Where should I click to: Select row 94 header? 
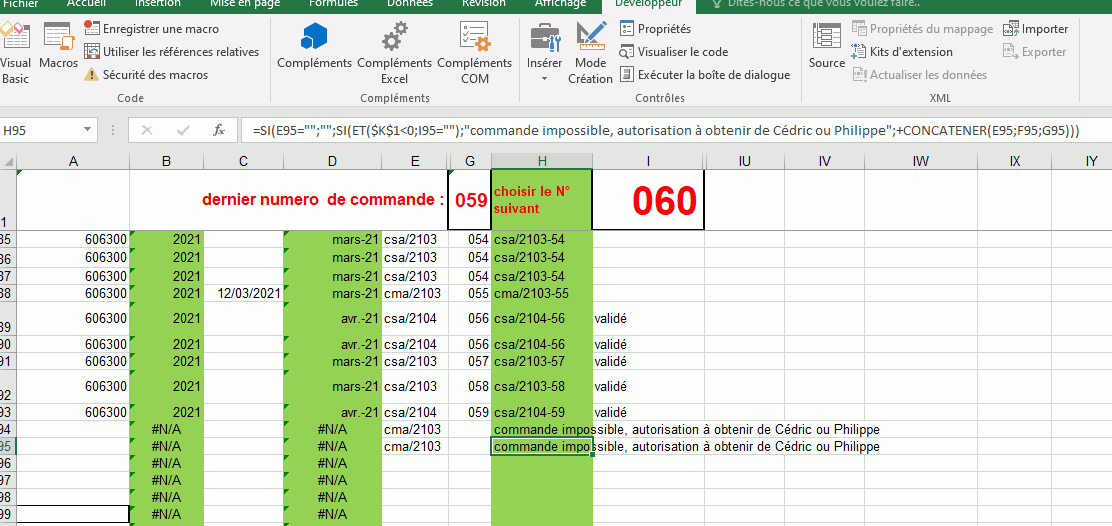click(x=7, y=430)
